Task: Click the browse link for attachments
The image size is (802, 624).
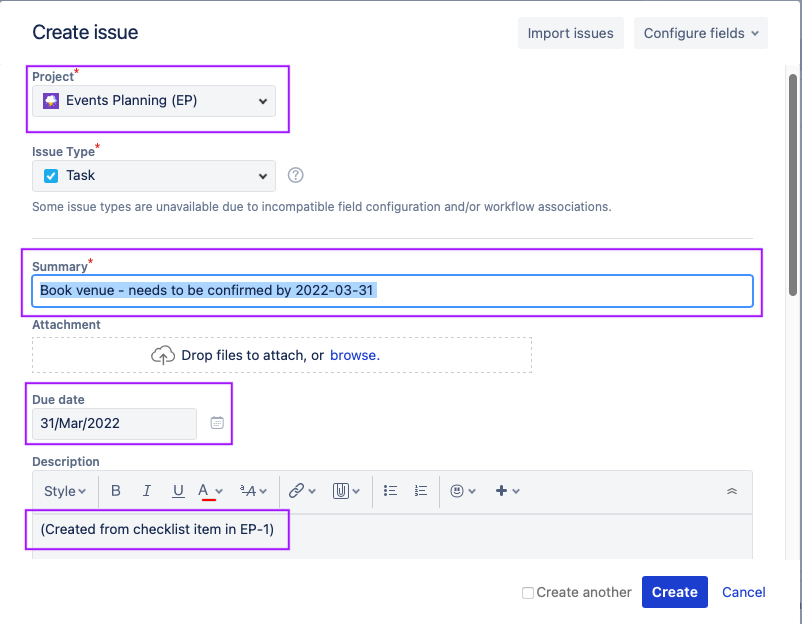Action: pos(355,355)
